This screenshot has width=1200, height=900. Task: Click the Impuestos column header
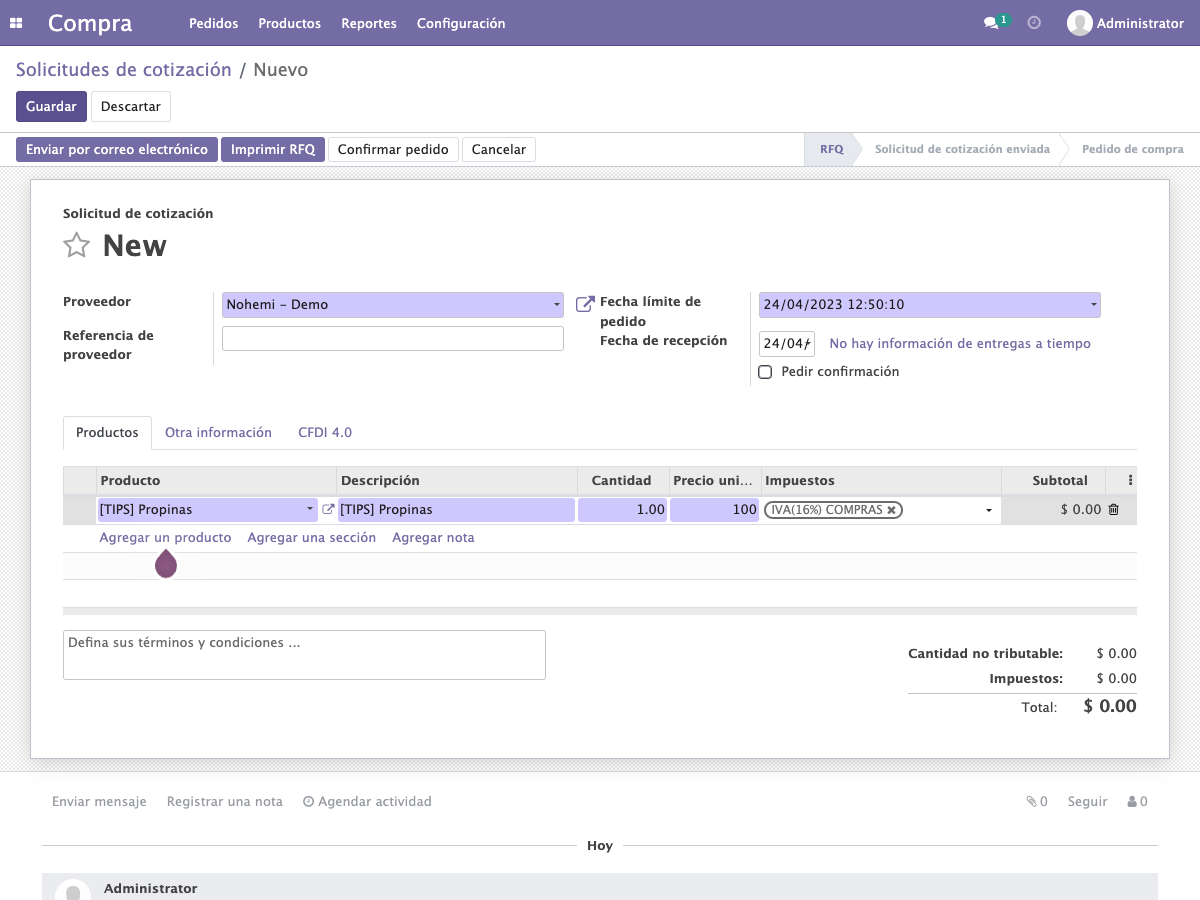pyautogui.click(x=881, y=481)
